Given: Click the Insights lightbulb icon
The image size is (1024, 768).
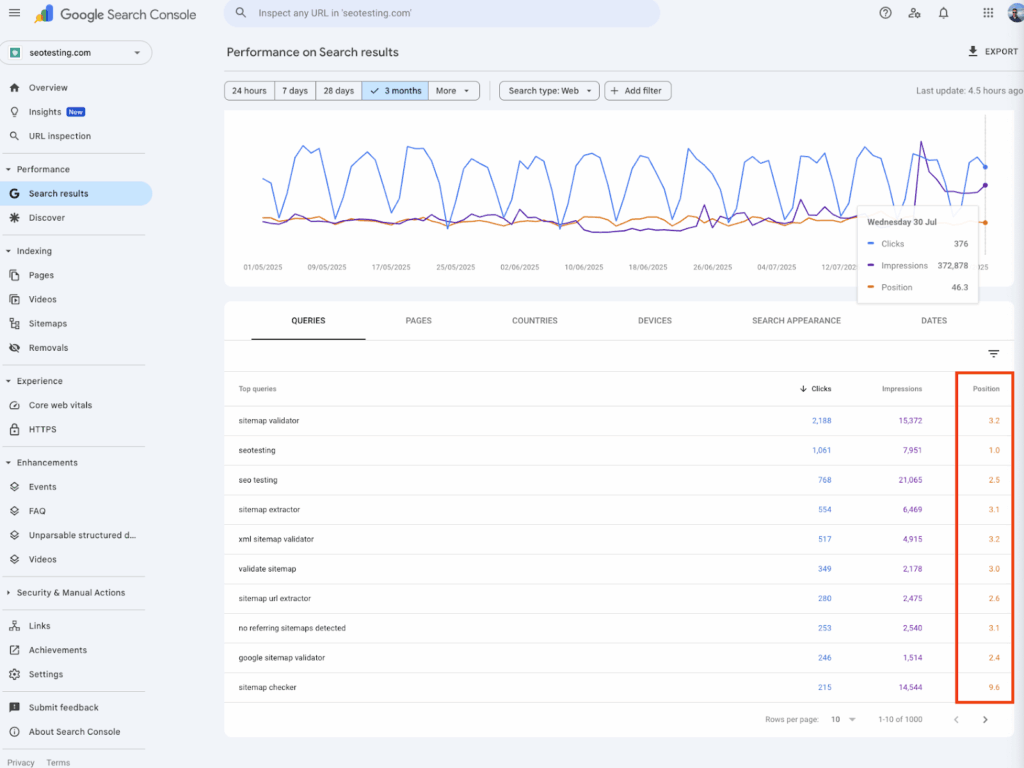Looking at the screenshot, I should pyautogui.click(x=14, y=112).
